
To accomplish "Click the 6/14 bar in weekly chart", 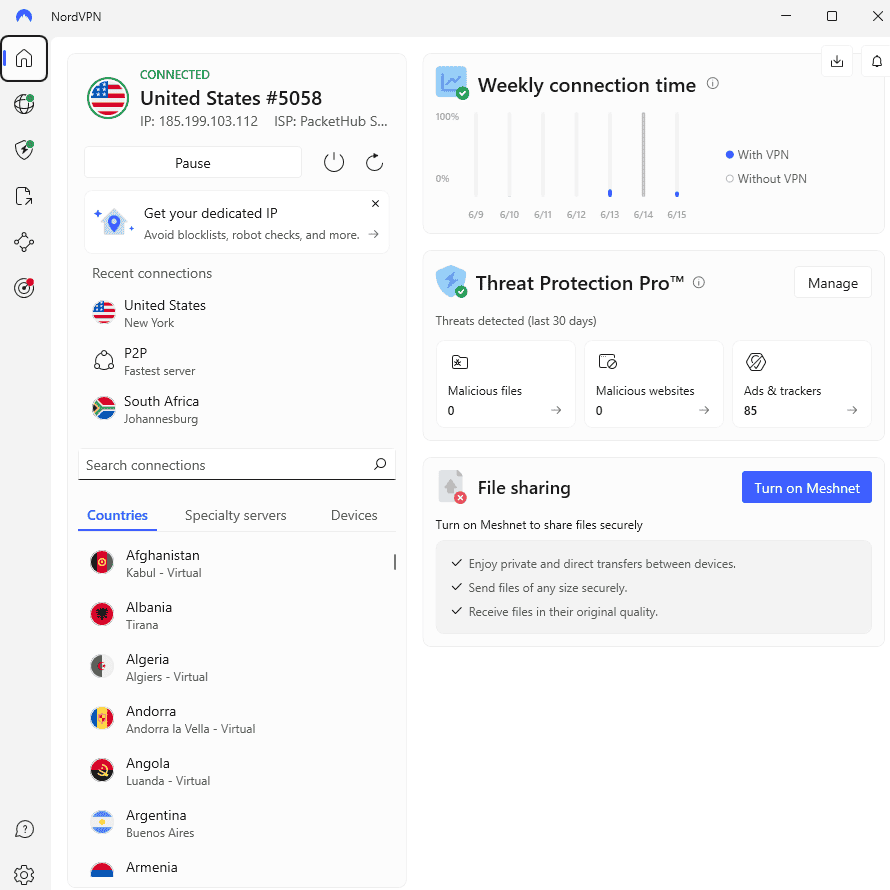I will pyautogui.click(x=643, y=154).
